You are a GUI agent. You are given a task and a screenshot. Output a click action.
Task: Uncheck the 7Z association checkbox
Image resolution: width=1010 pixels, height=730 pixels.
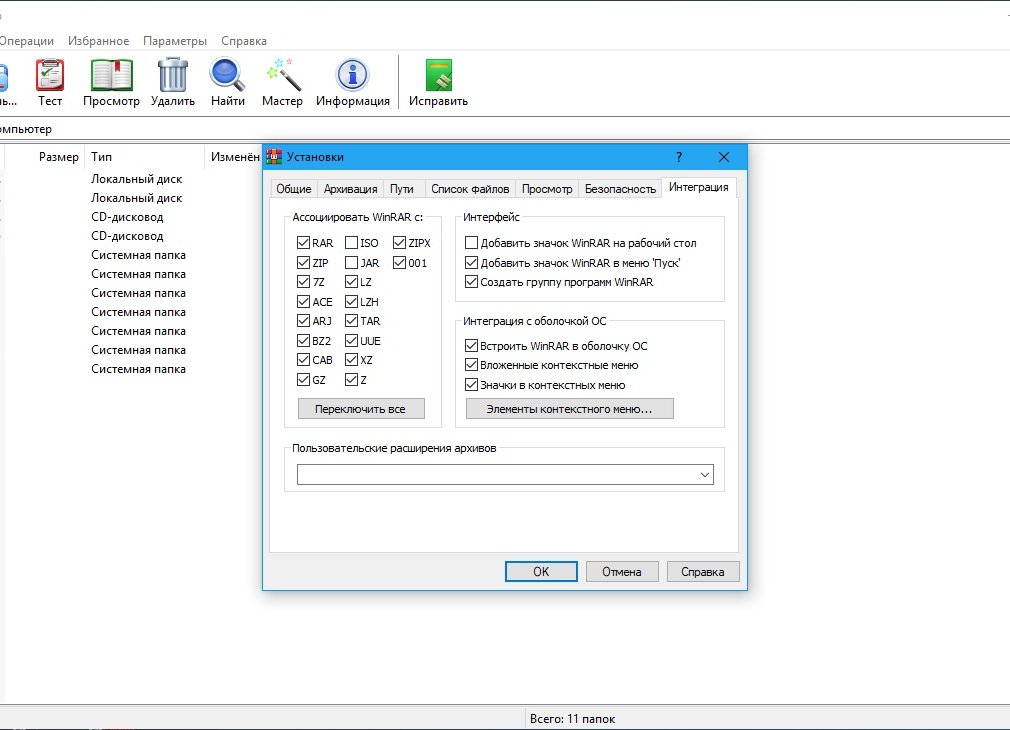coord(303,282)
